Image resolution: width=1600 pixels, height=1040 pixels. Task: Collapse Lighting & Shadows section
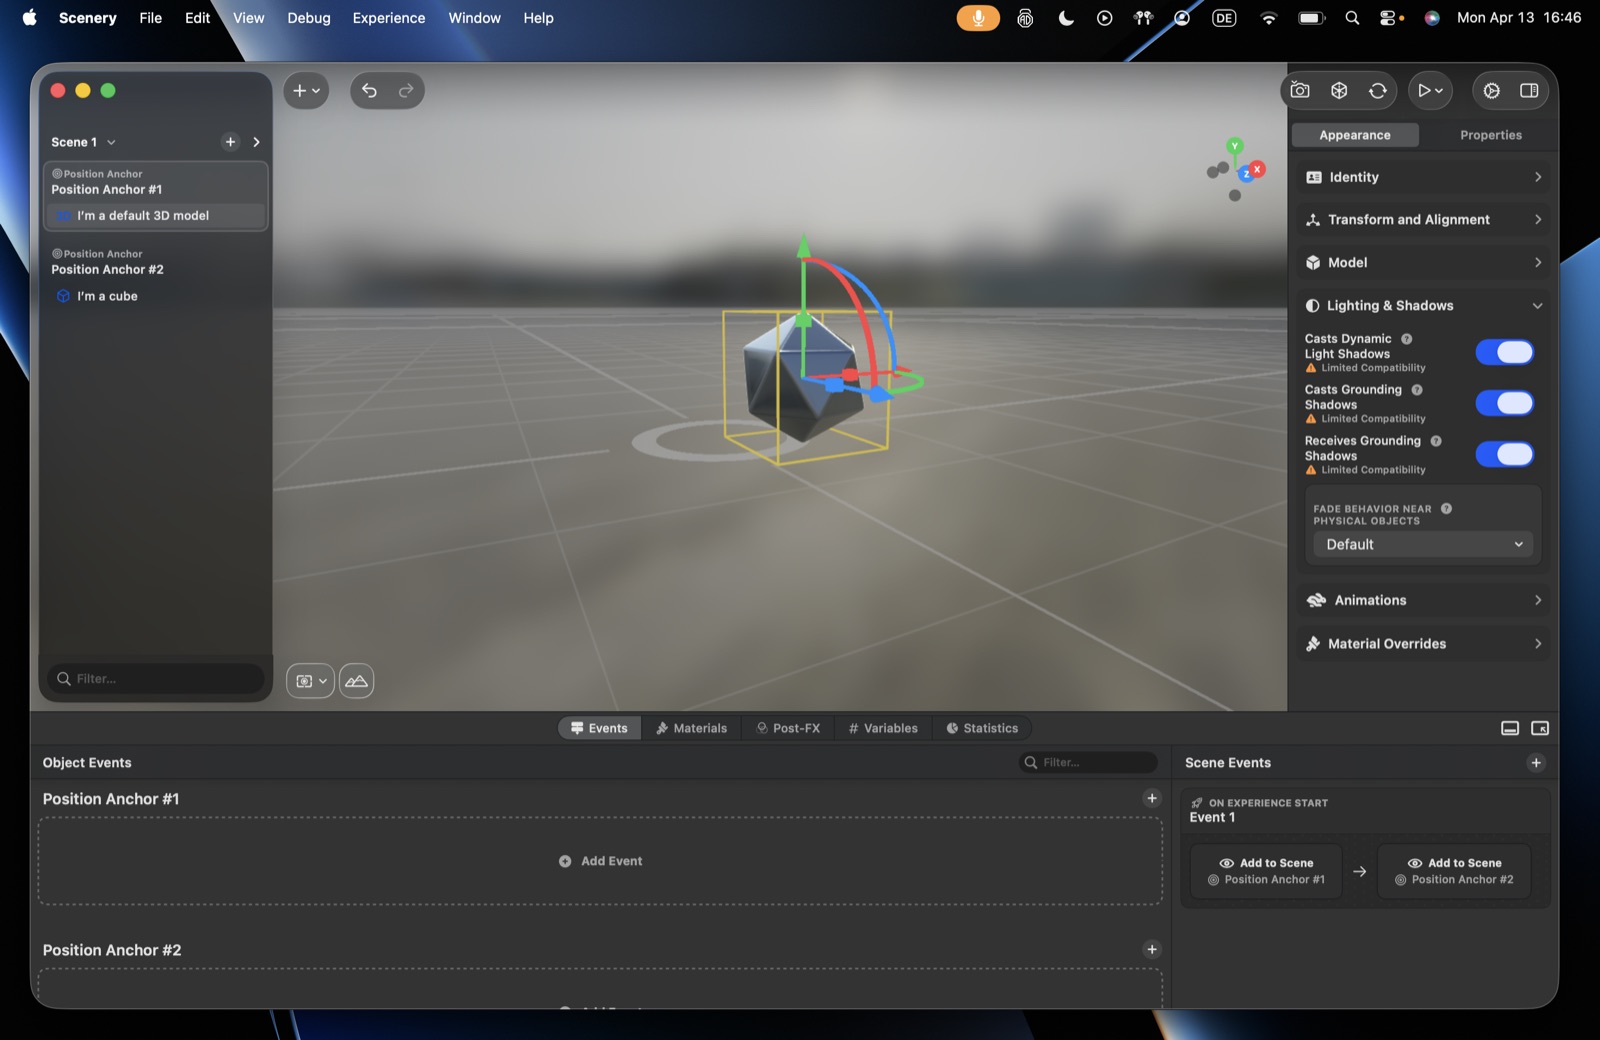[1424, 306]
